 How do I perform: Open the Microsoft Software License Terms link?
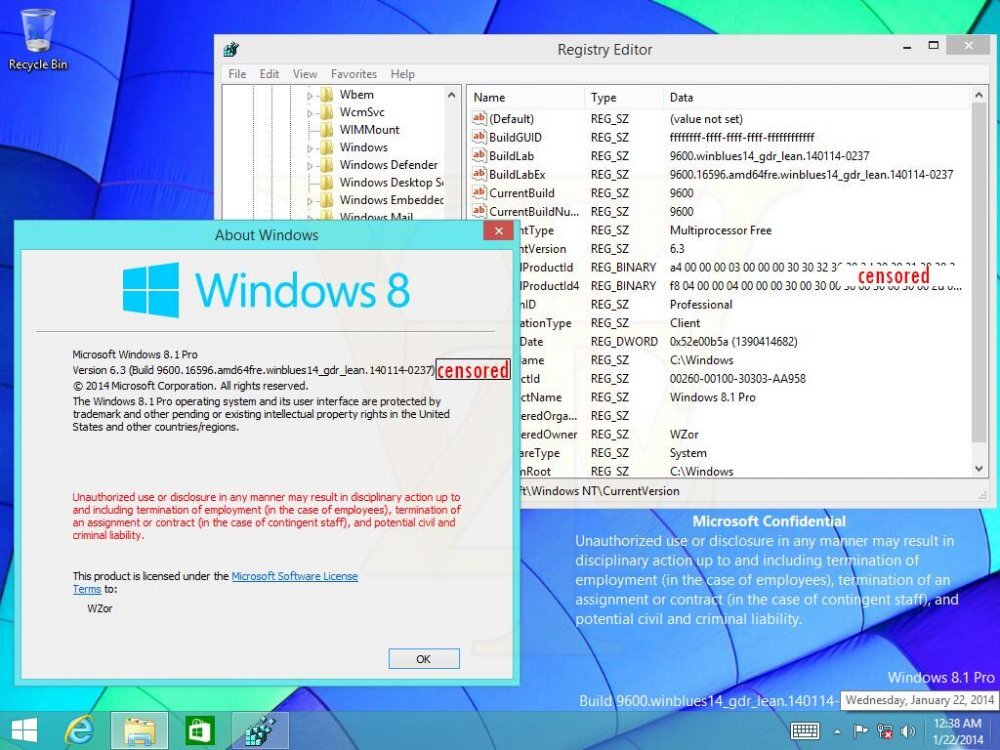click(295, 575)
